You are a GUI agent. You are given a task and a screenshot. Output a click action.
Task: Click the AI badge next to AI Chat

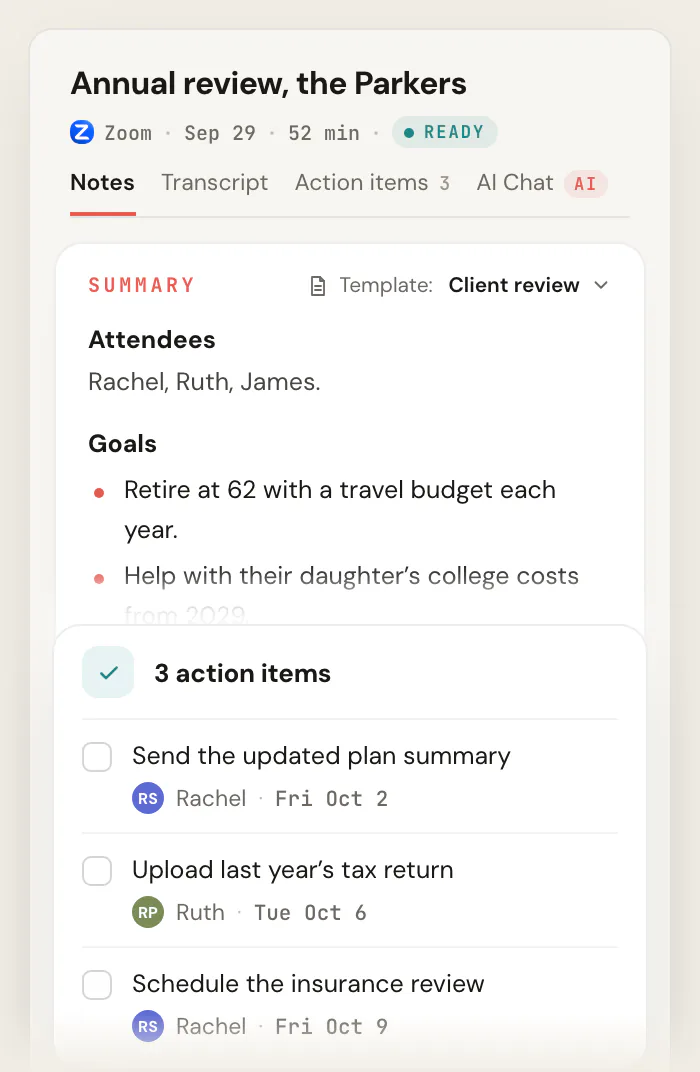point(585,184)
